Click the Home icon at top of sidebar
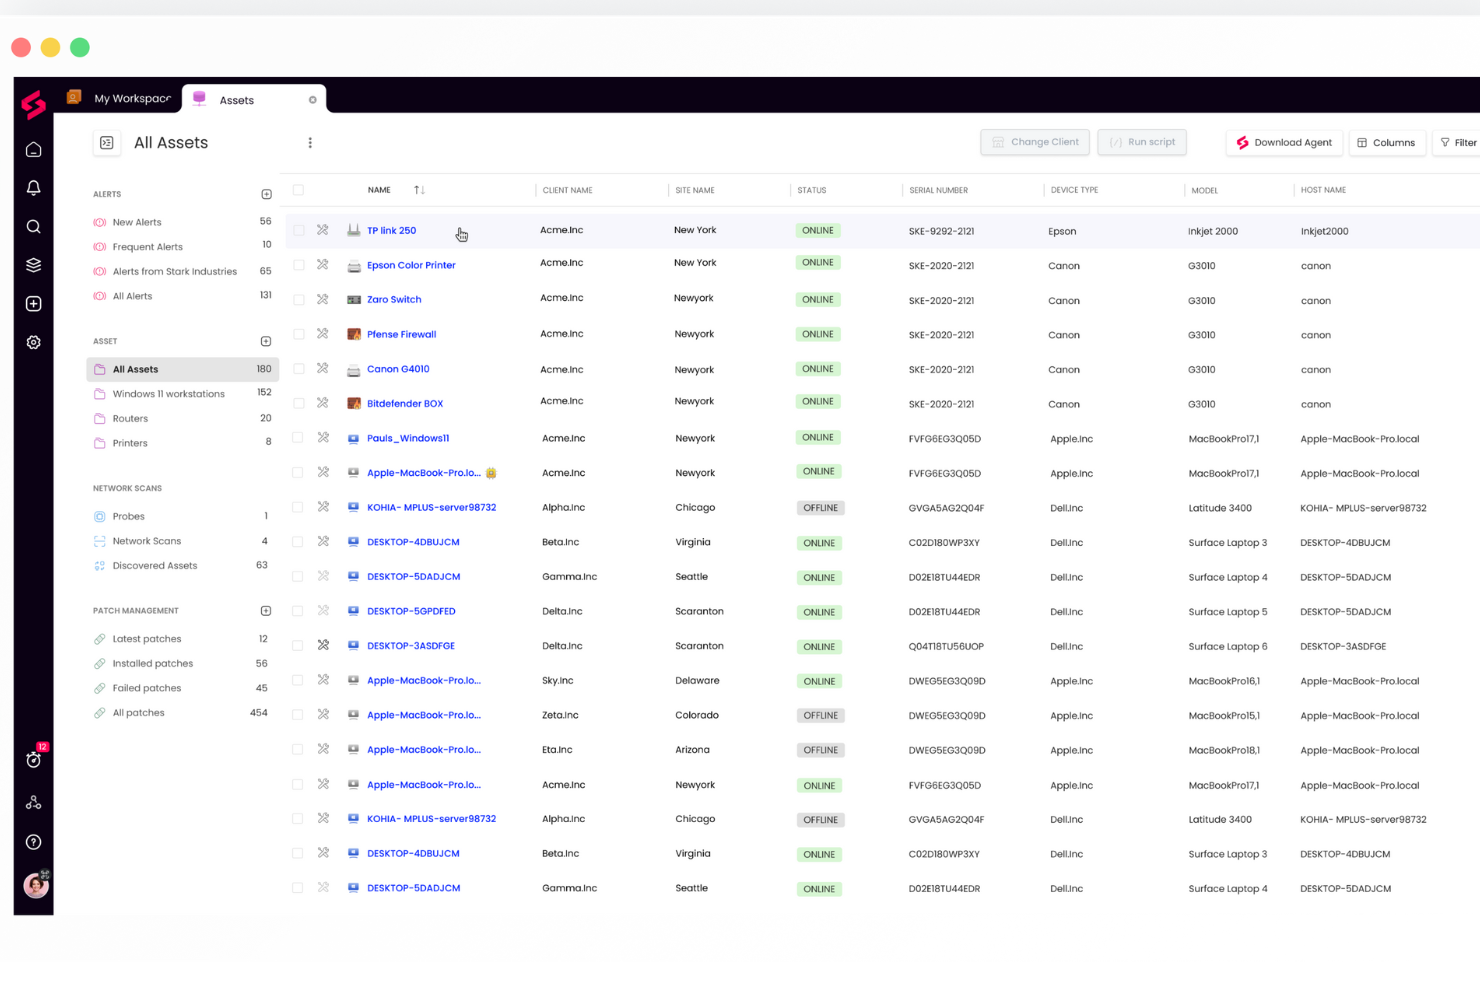The image size is (1480, 987). point(33,148)
